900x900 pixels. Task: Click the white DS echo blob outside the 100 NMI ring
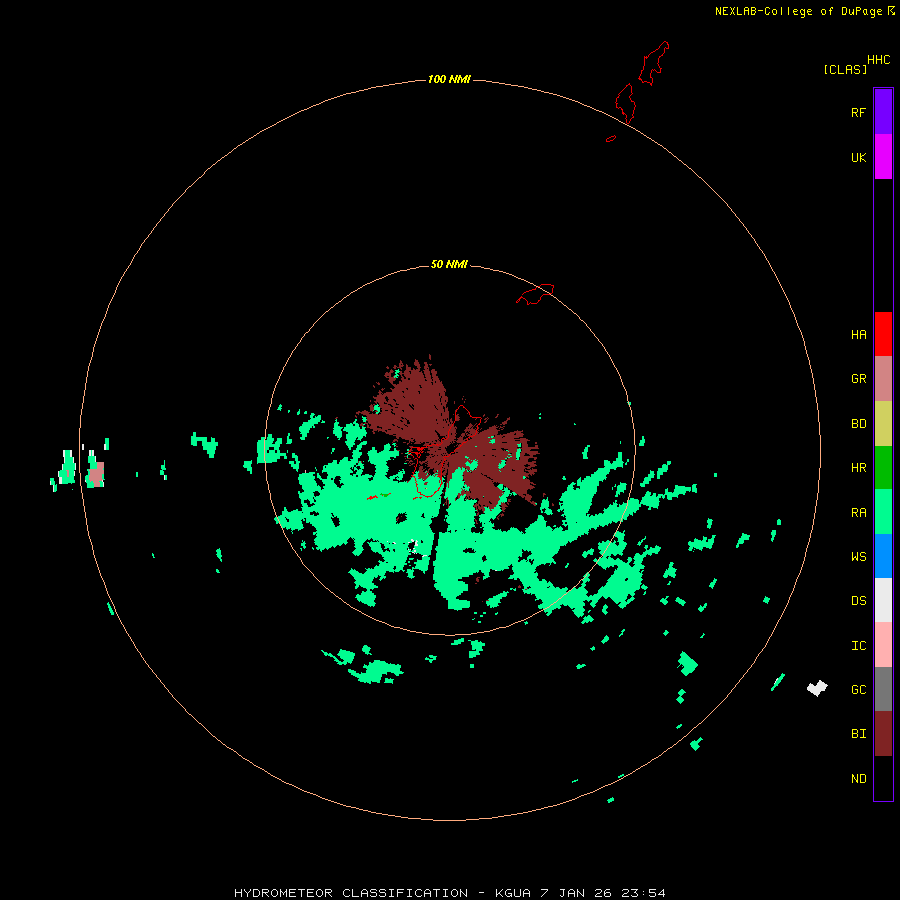point(817,688)
